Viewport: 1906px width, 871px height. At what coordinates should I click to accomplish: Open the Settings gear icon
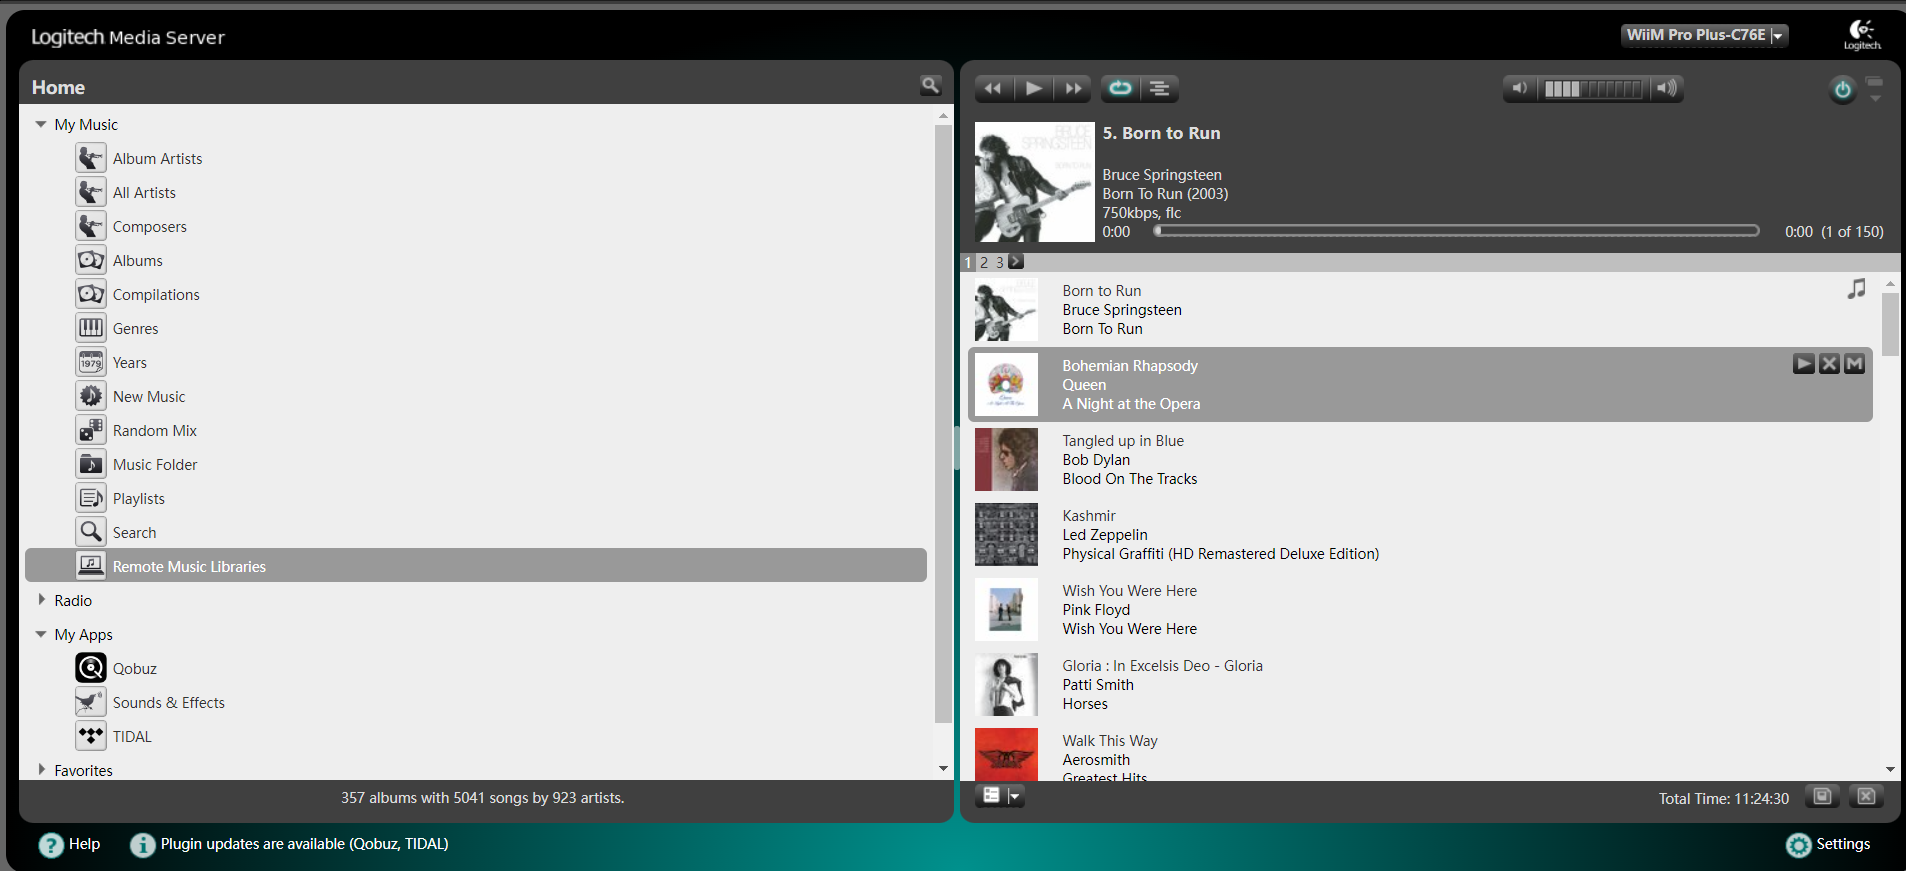click(1799, 845)
